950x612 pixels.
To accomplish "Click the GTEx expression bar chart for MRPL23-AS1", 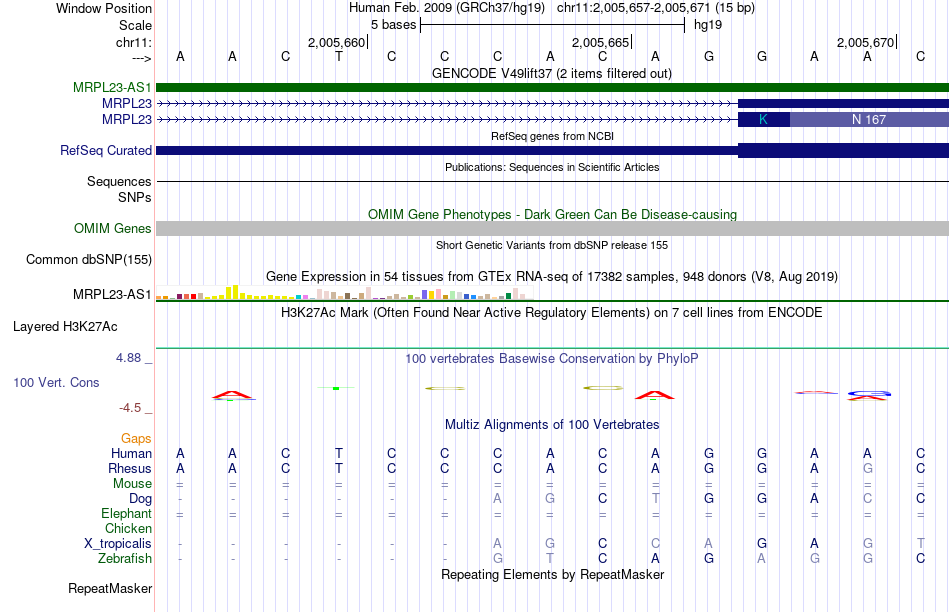I will point(344,293).
